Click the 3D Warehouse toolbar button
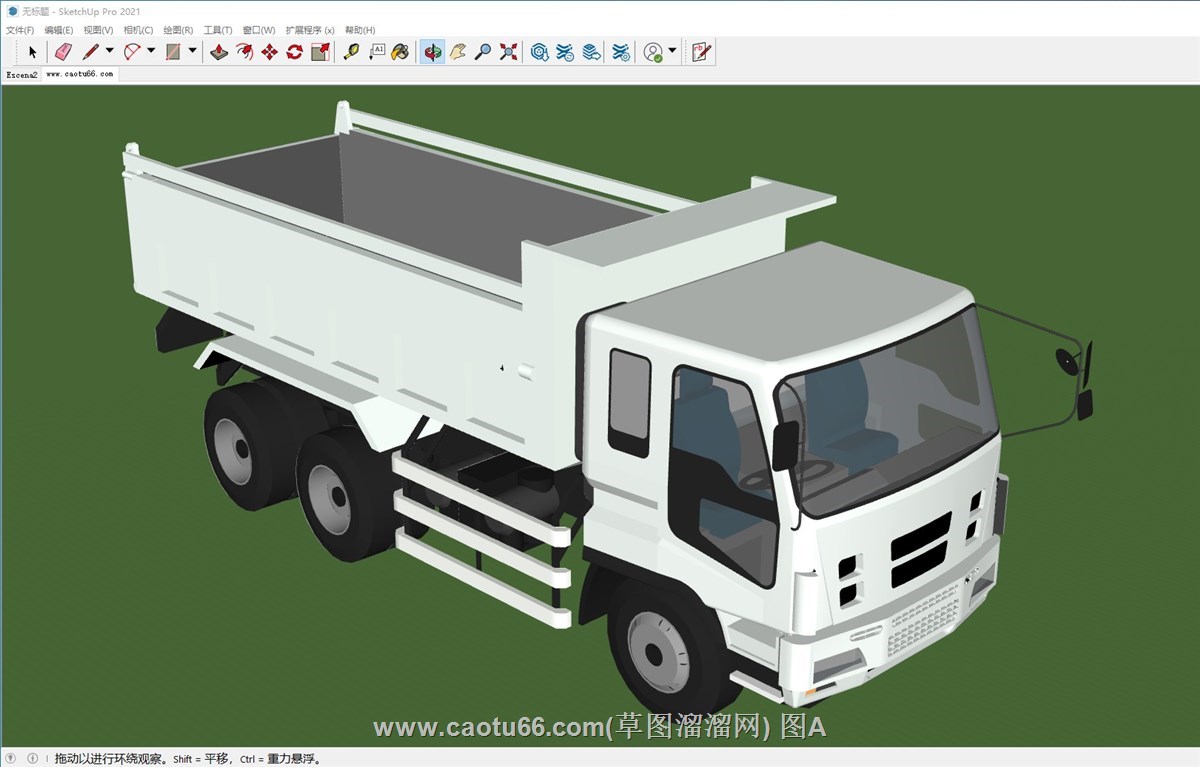This screenshot has width=1200, height=767. (x=540, y=52)
